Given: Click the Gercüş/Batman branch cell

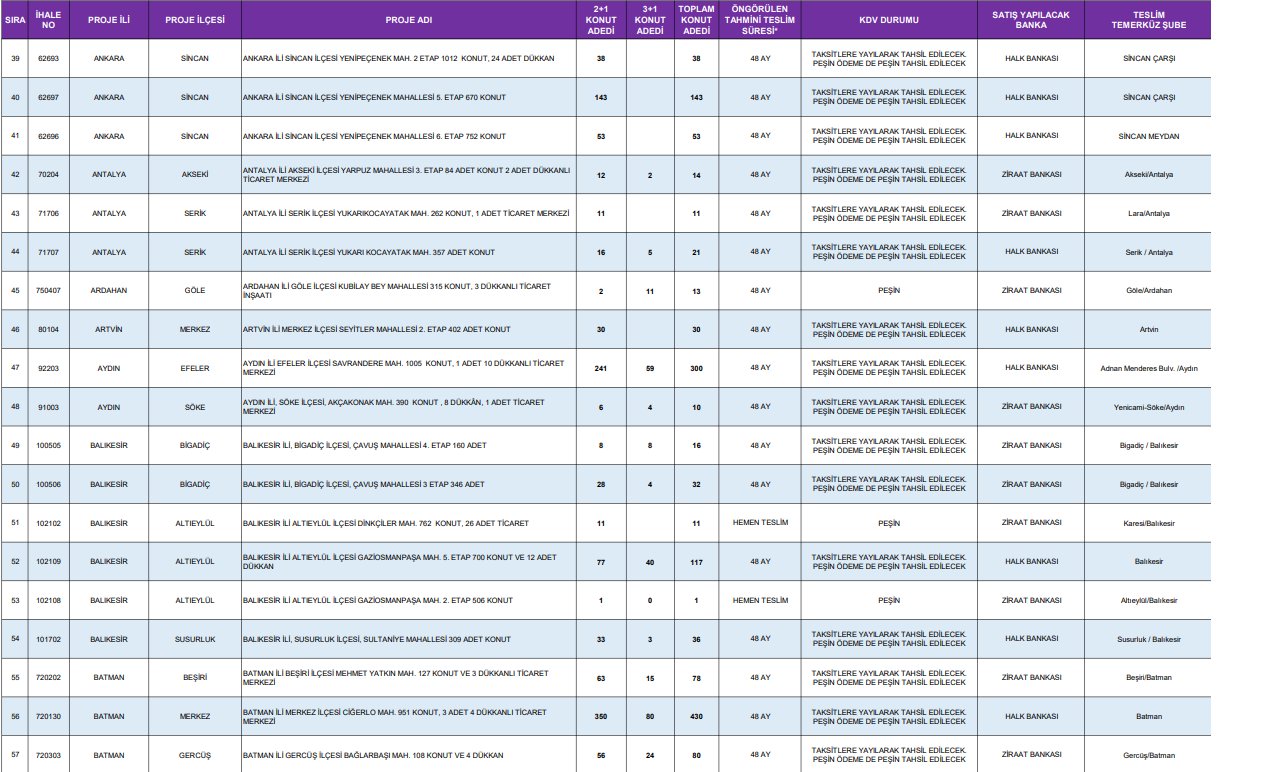Looking at the screenshot, I should 1149,755.
